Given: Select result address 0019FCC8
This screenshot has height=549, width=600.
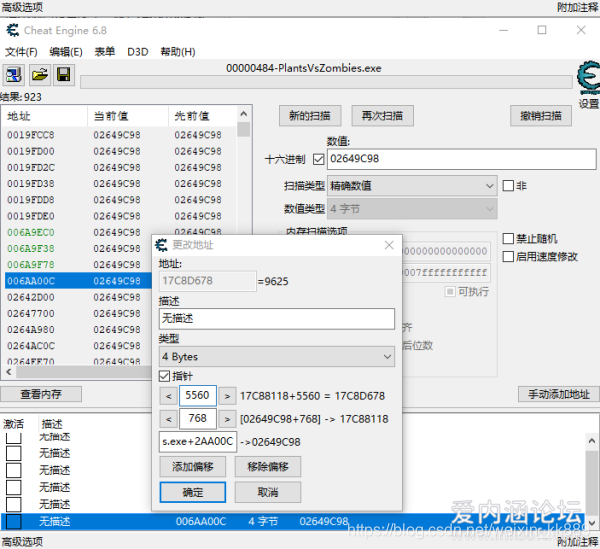Looking at the screenshot, I should (x=31, y=135).
